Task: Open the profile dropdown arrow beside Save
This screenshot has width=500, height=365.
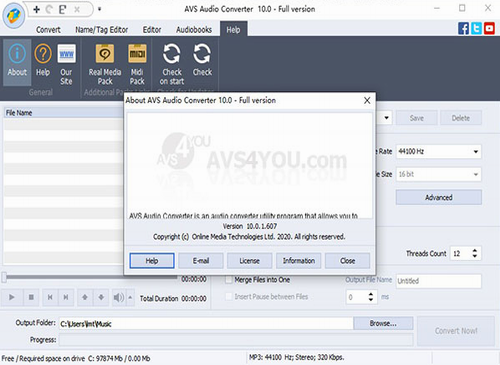Action: 386,118
